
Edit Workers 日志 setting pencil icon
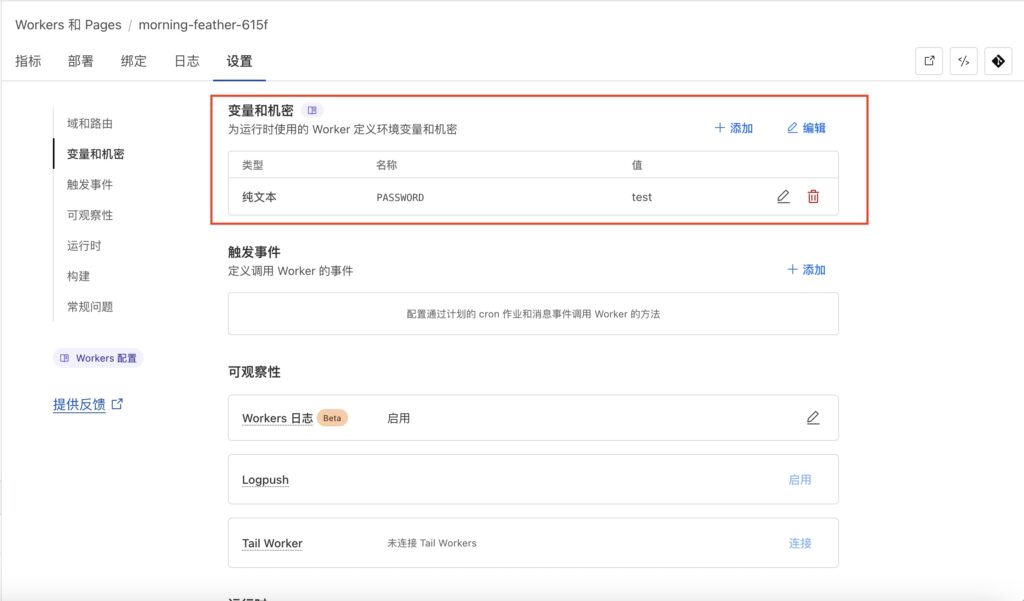click(813, 417)
